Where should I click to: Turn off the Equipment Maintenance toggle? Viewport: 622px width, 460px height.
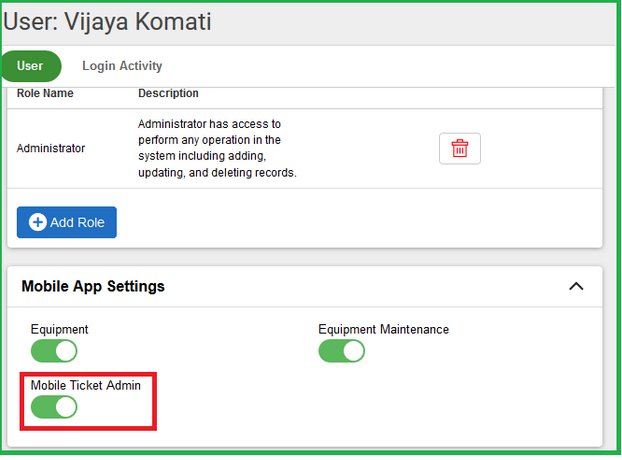coord(341,351)
